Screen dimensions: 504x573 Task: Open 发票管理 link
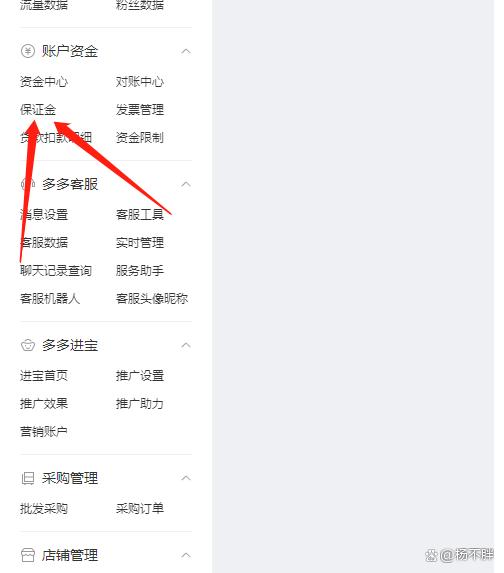click(x=140, y=110)
